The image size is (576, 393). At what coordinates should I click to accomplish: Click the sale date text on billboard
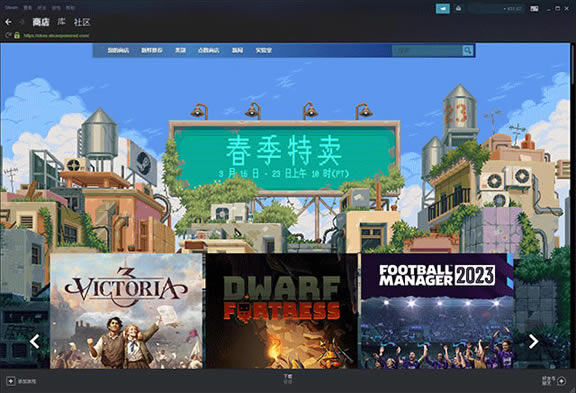284,173
